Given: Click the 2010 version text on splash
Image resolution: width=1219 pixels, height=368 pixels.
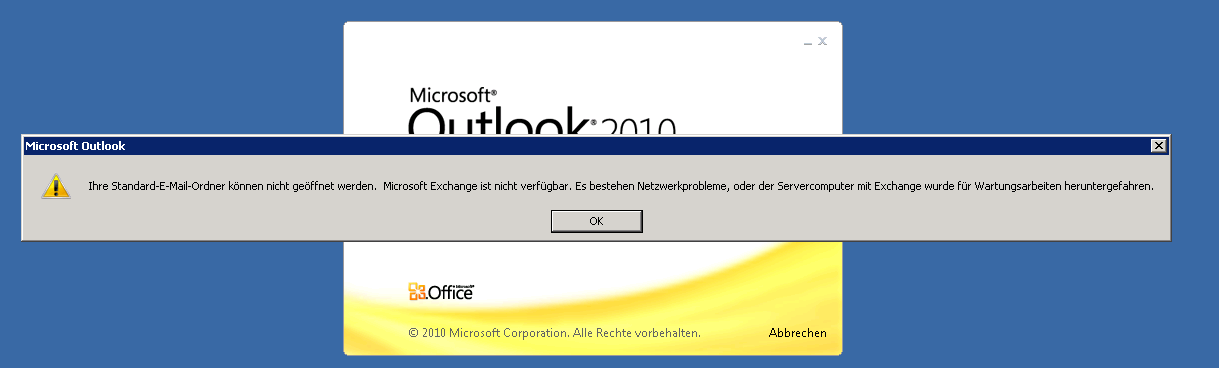Looking at the screenshot, I should click(639, 127).
